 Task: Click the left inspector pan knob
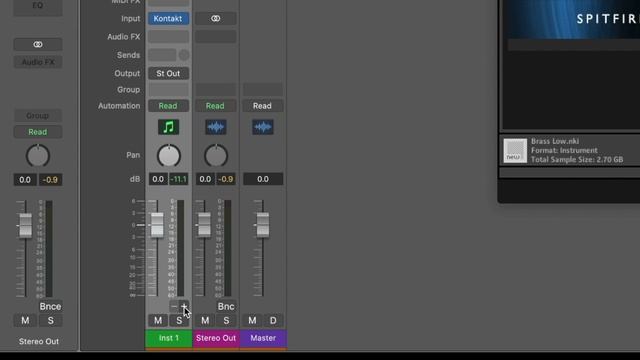[x=38, y=156]
